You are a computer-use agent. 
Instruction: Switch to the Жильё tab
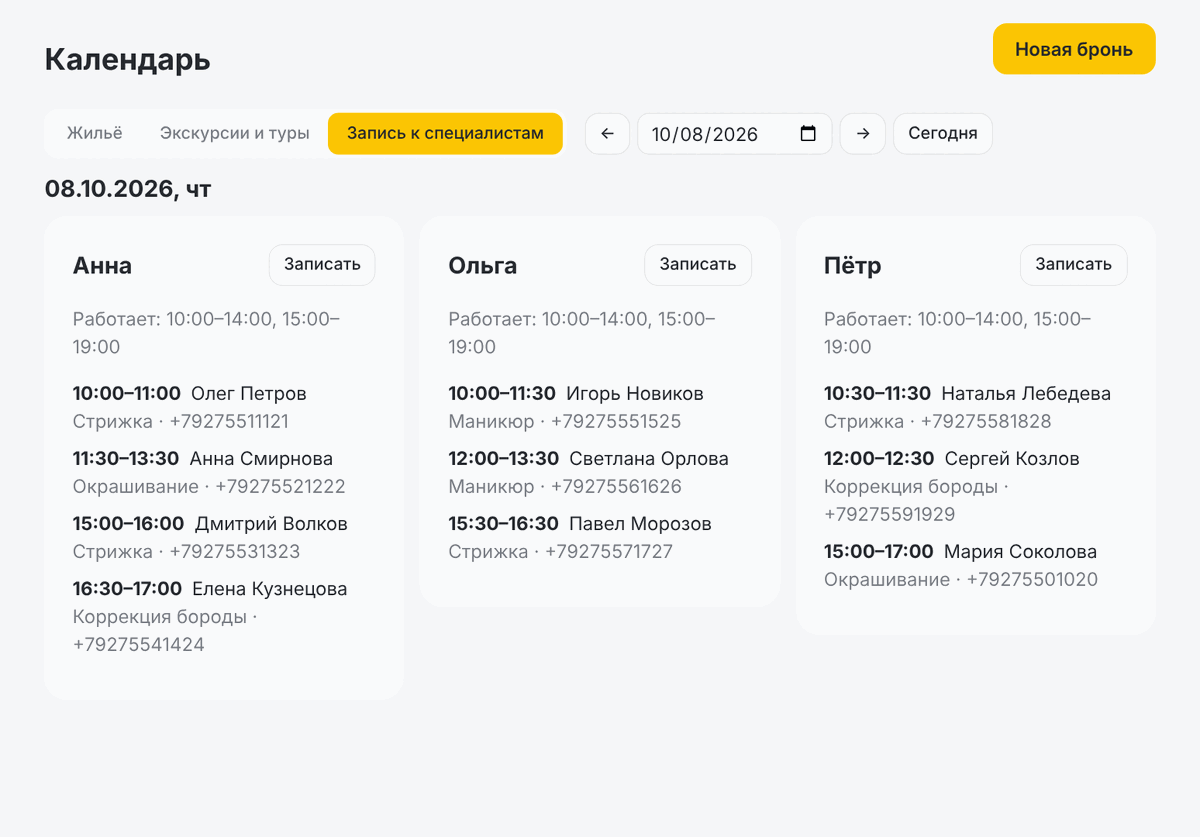[x=95, y=133]
